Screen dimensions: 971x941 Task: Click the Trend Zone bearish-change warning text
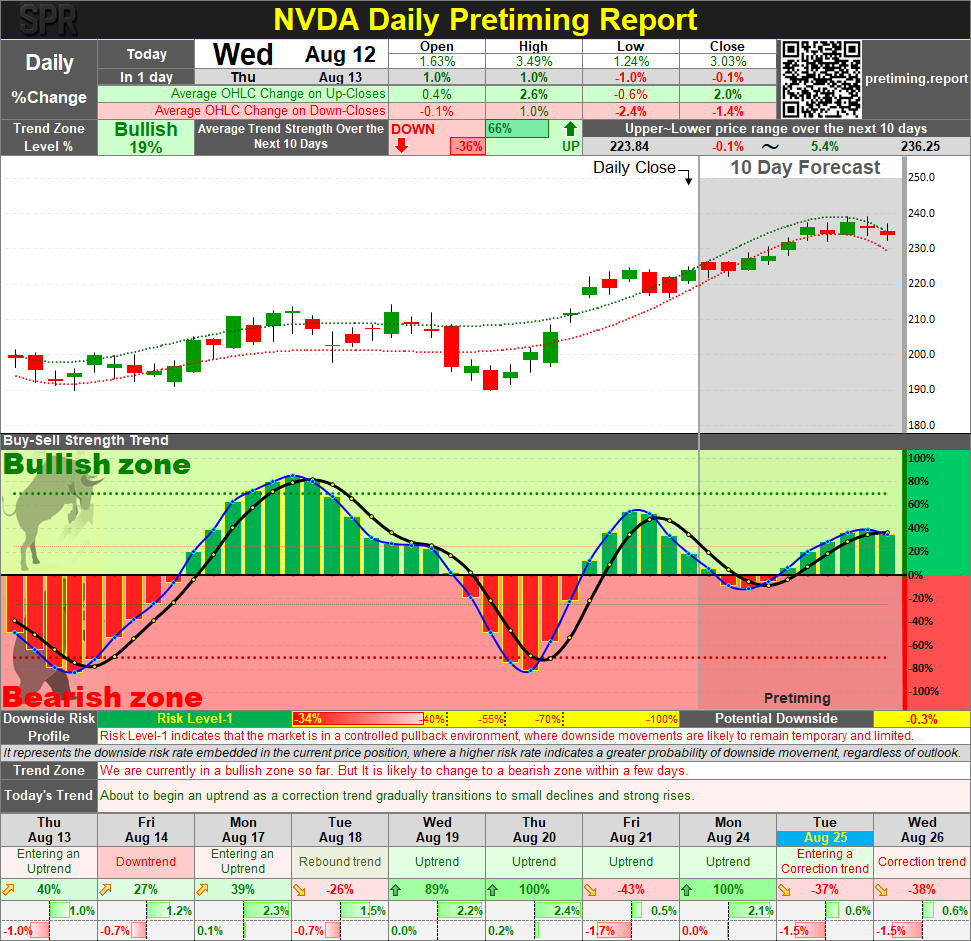point(393,771)
